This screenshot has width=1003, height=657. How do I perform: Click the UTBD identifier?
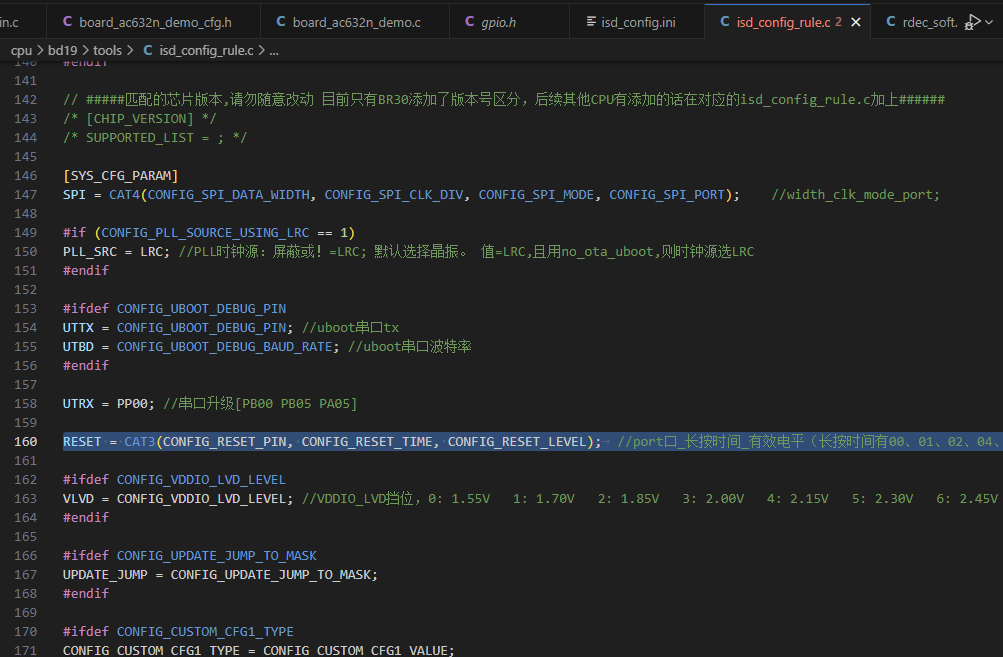[78, 347]
